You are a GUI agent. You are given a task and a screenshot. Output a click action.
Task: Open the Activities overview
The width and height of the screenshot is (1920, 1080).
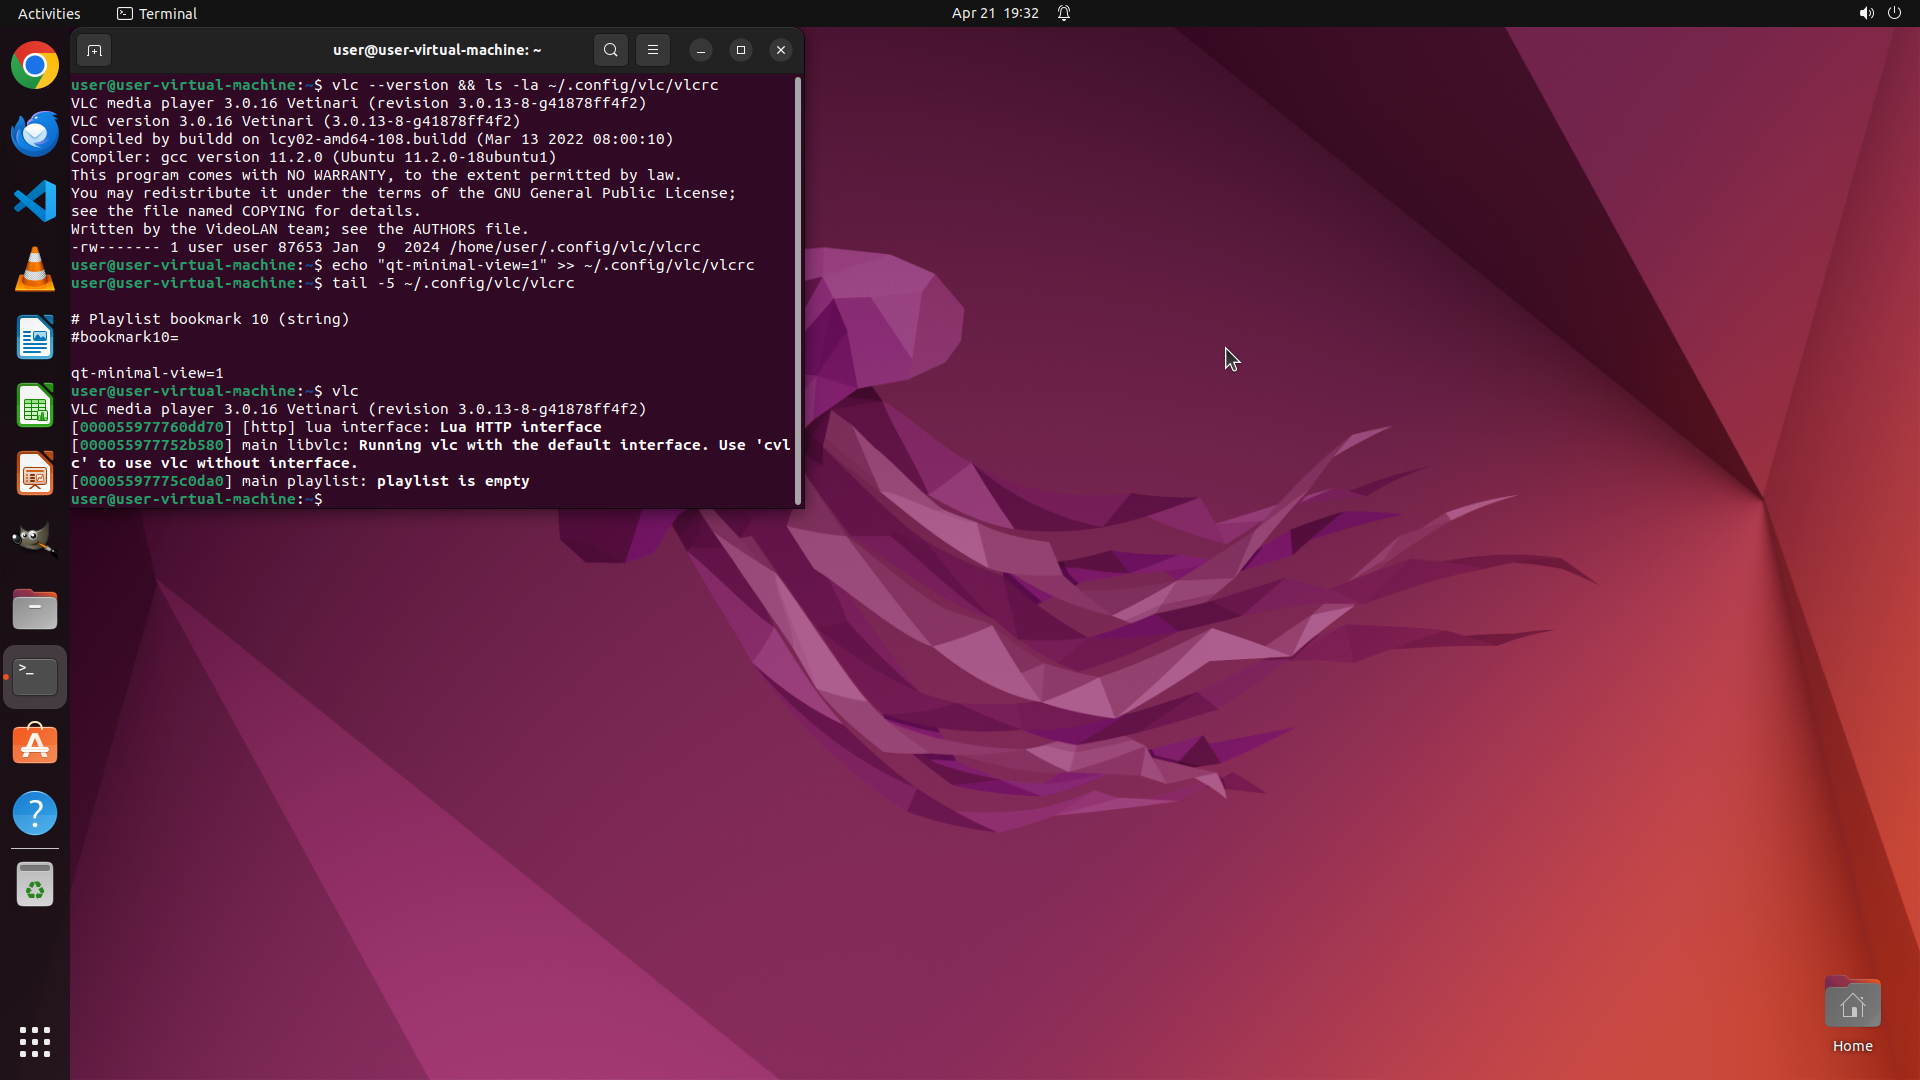tap(49, 13)
